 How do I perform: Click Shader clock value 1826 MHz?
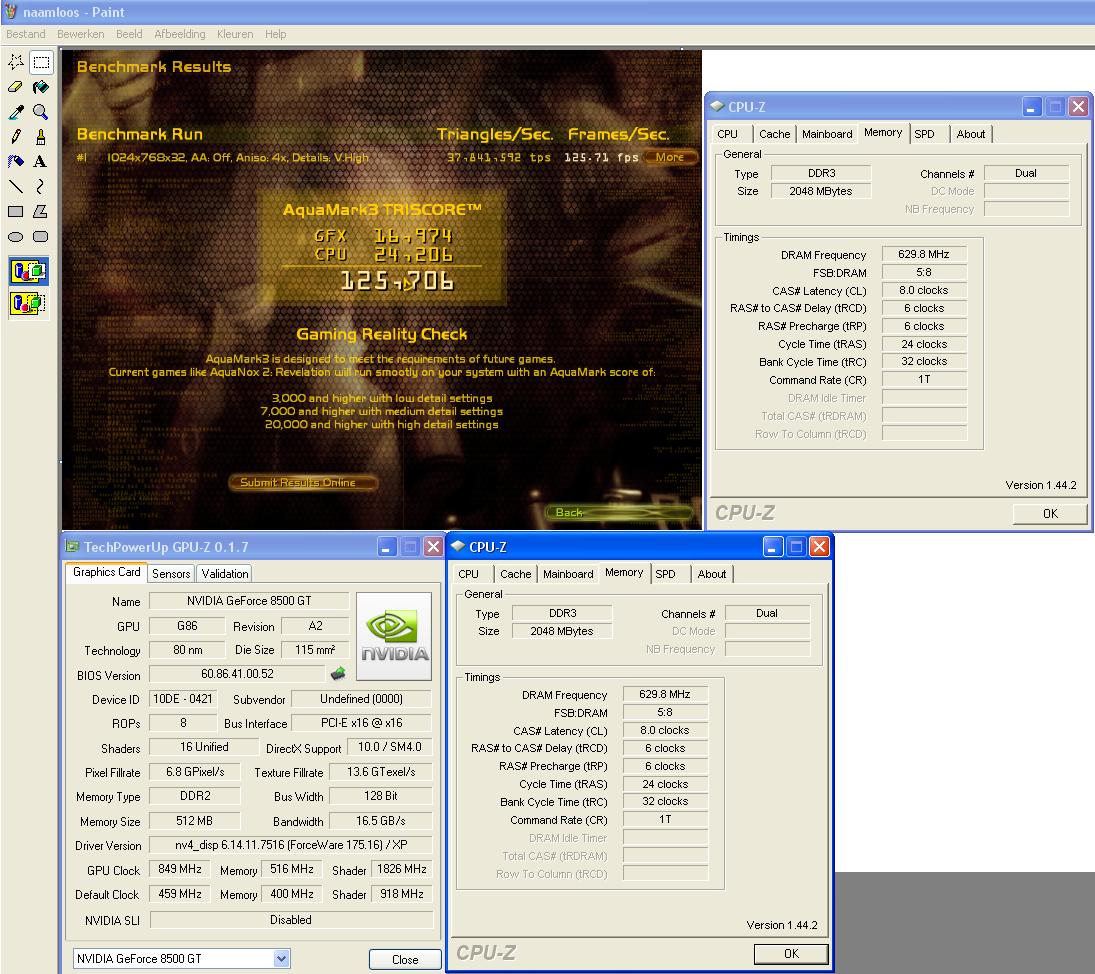click(402, 869)
